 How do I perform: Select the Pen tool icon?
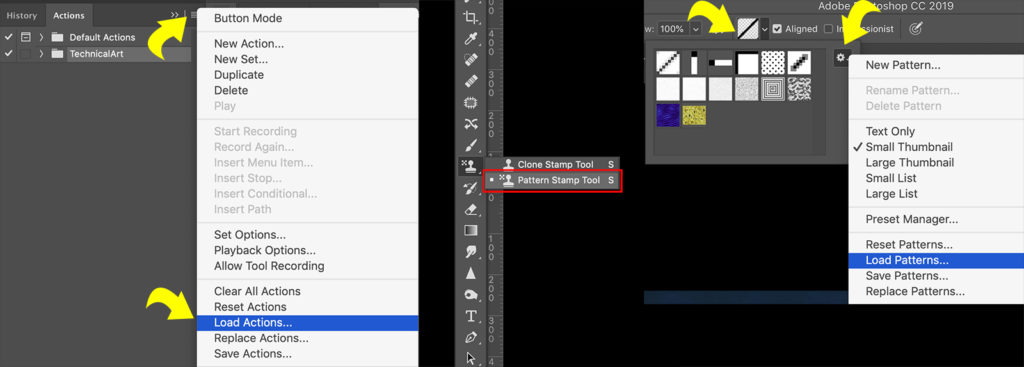(470, 338)
